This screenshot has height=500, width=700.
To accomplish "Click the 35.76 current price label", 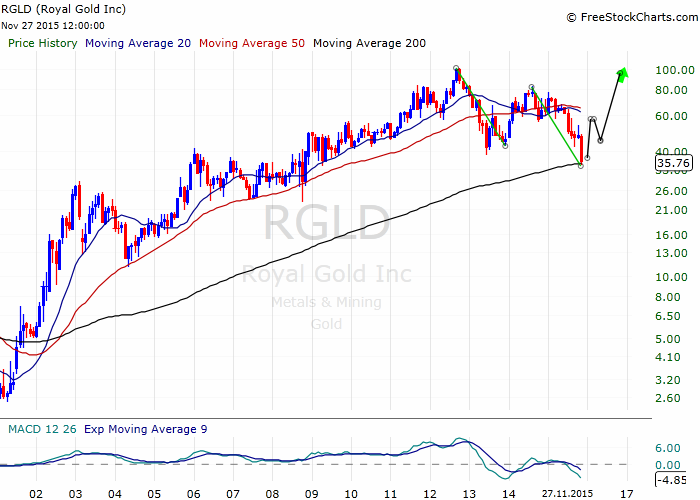I will [674, 163].
